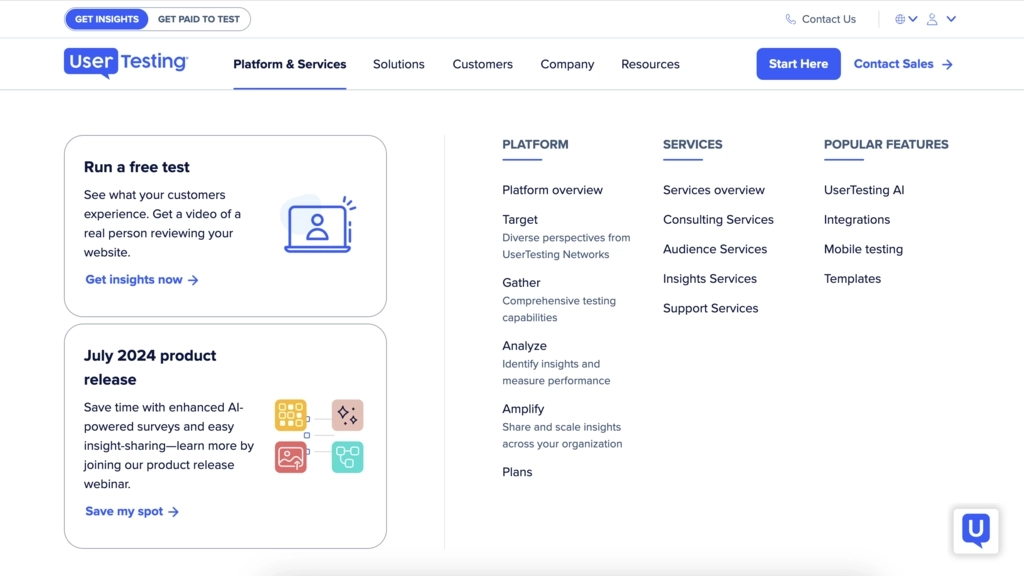This screenshot has width=1024, height=576.
Task: Click Contact Us in top bar
Action: [x=829, y=19]
